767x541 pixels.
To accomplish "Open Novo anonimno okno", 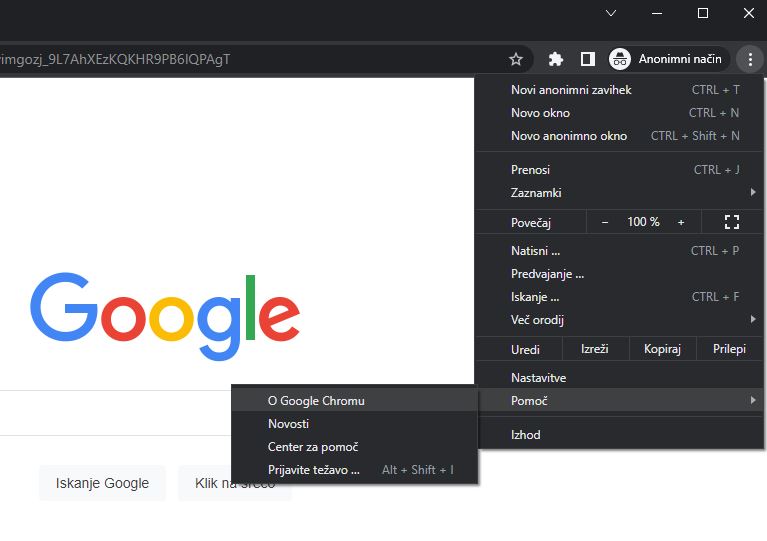I will [619, 136].
